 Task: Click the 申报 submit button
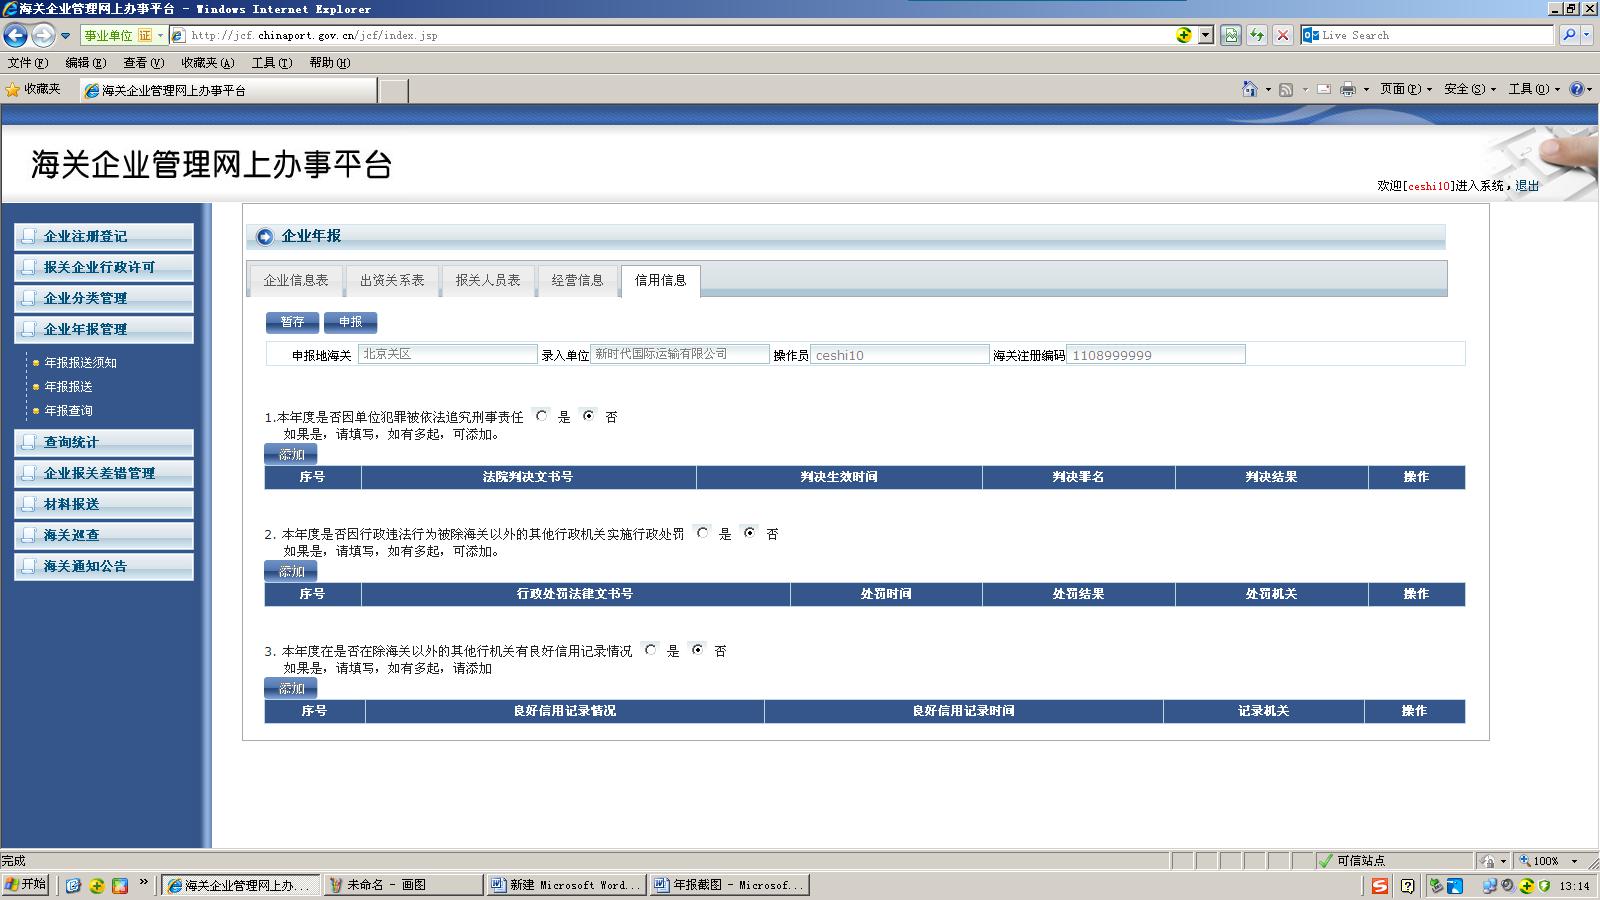pyautogui.click(x=350, y=322)
